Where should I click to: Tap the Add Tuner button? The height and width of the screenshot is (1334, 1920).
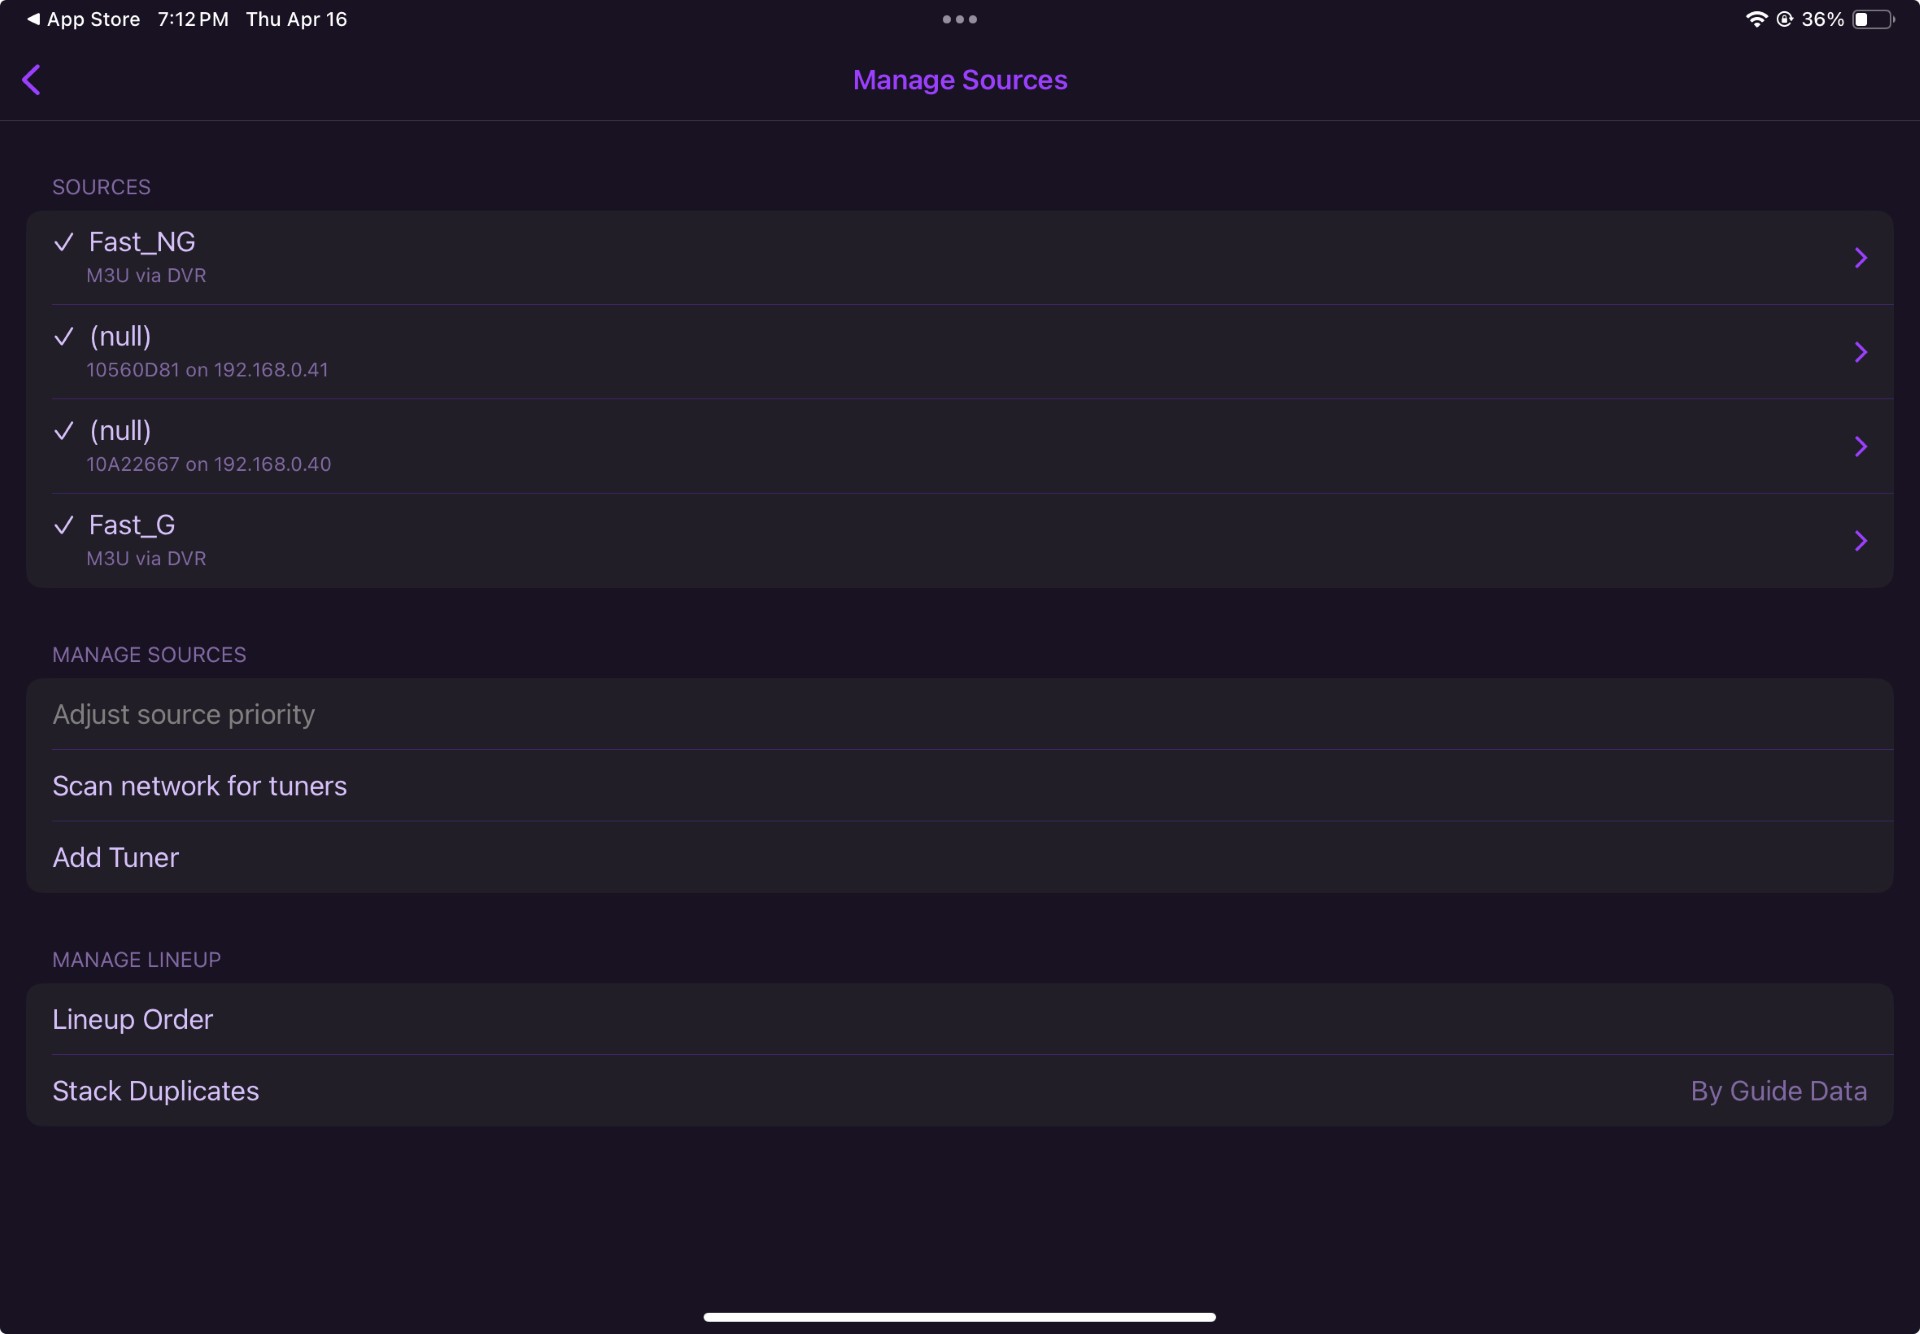(x=116, y=857)
